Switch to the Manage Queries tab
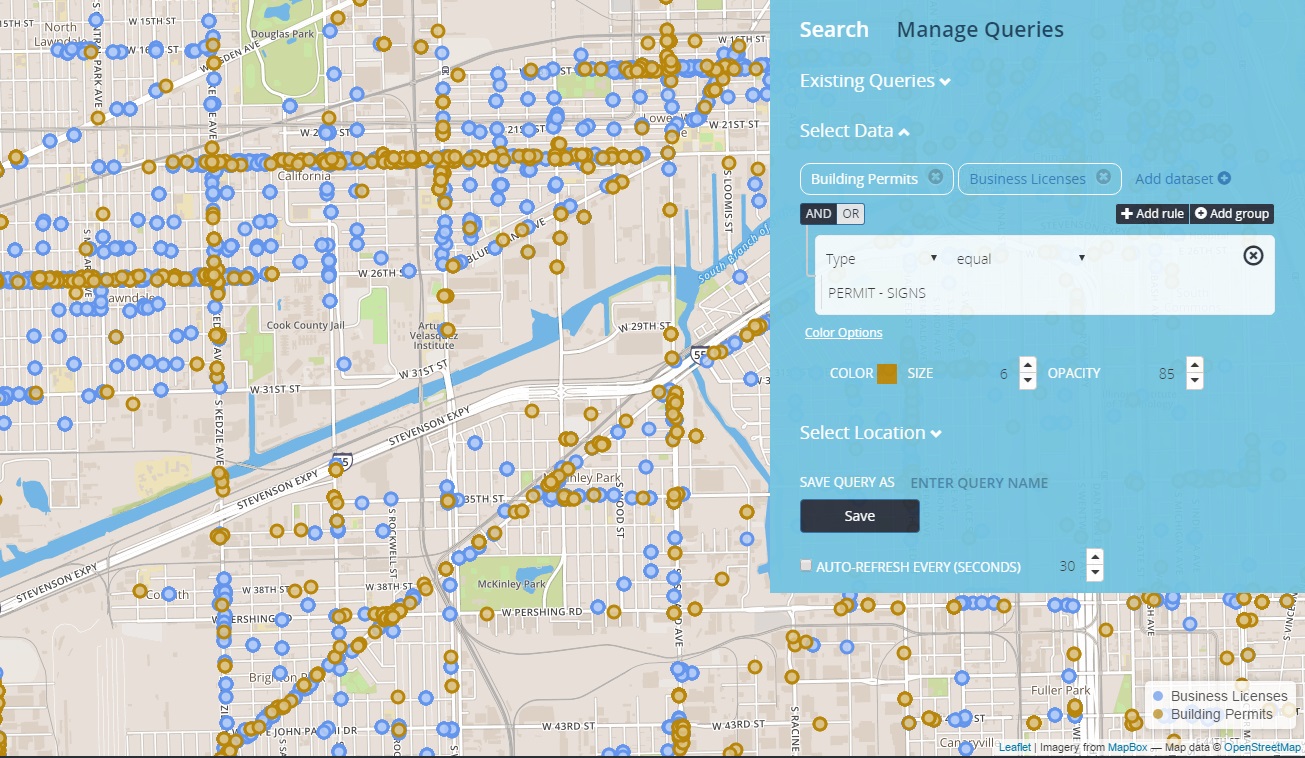1305x758 pixels. [980, 30]
